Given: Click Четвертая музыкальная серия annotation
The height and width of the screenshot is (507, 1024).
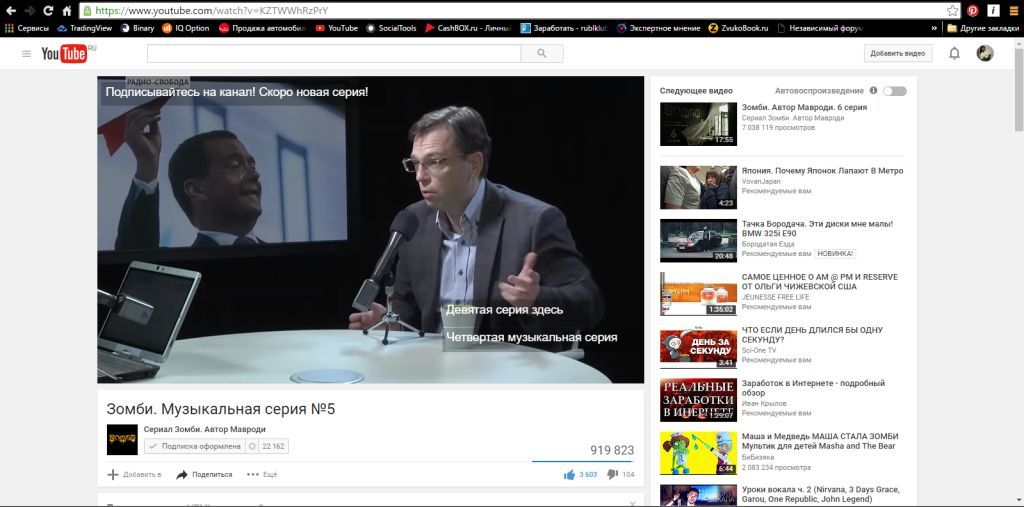Looking at the screenshot, I should 531,337.
